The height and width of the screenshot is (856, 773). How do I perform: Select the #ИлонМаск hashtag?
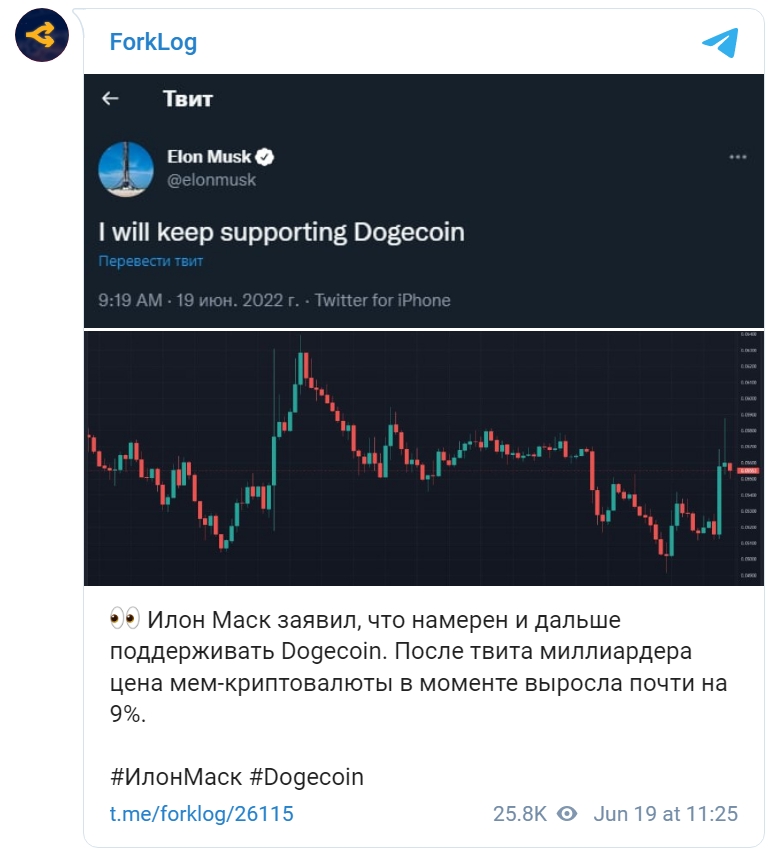176,777
